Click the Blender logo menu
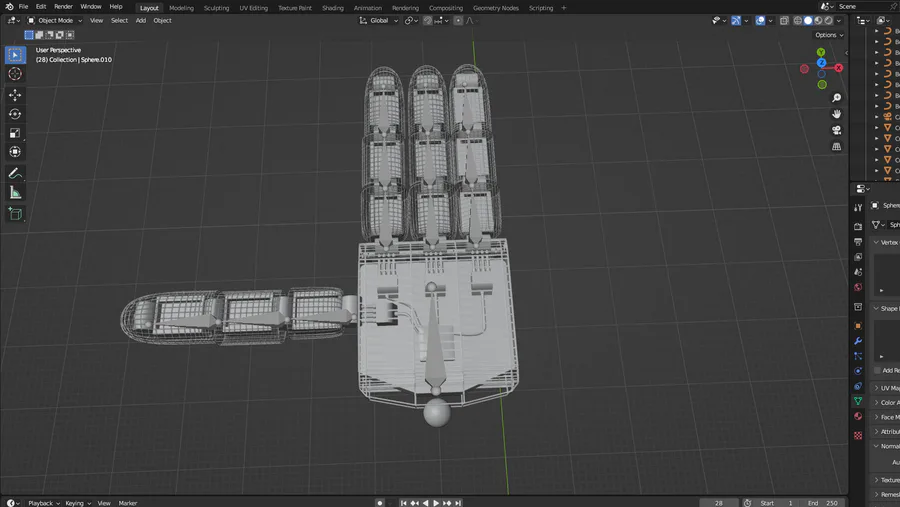Image resolution: width=900 pixels, height=507 pixels. (x=9, y=7)
